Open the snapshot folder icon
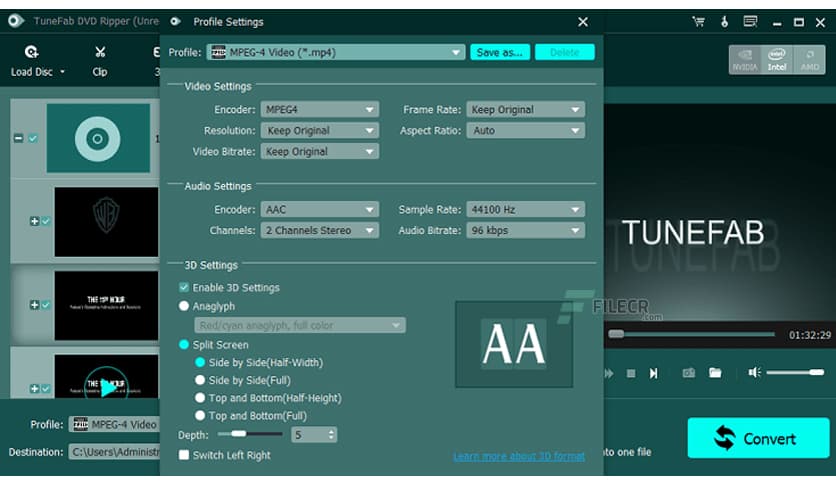Viewport: 836px width, 484px height. click(716, 373)
